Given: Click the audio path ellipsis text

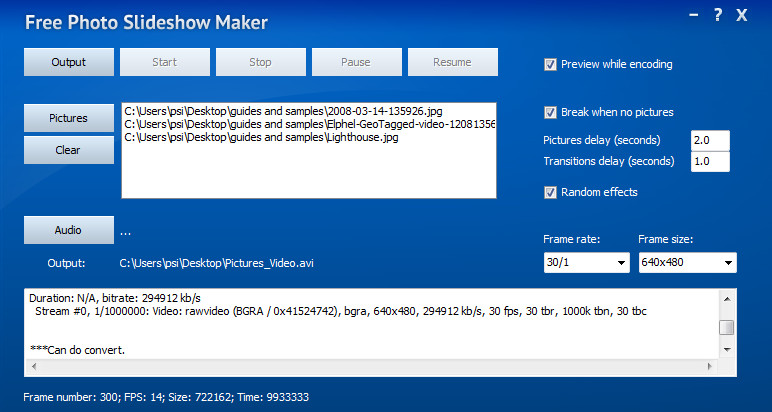Looking at the screenshot, I should (x=126, y=232).
